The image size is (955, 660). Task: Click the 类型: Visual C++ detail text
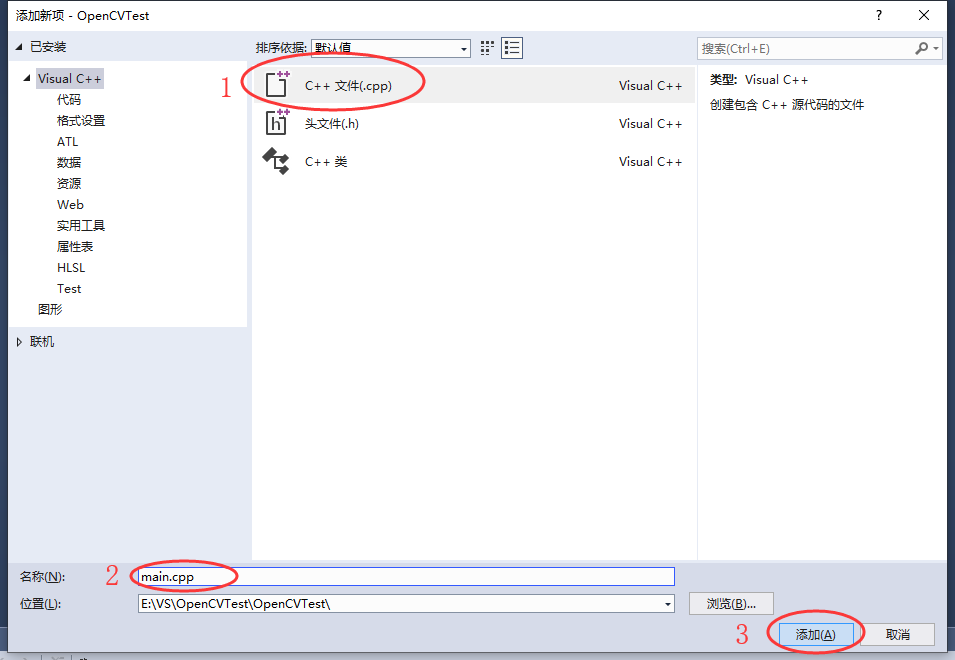point(759,80)
